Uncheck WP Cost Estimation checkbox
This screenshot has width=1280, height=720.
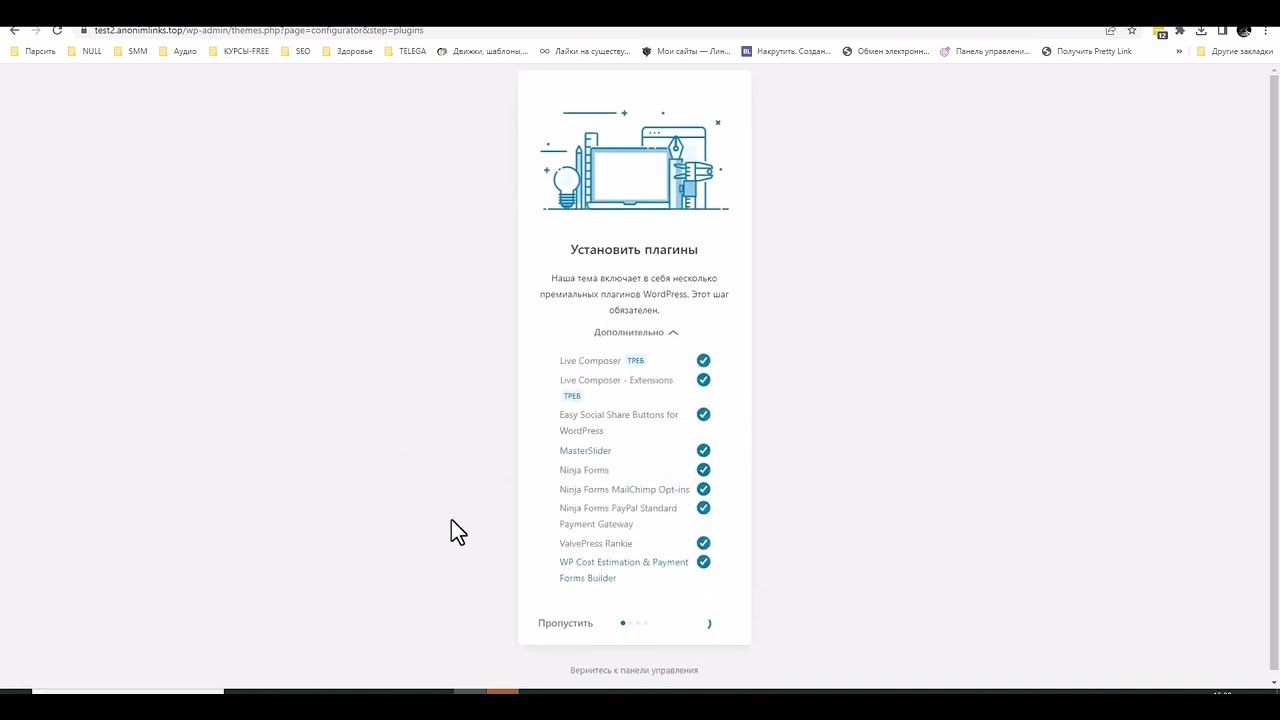point(703,562)
